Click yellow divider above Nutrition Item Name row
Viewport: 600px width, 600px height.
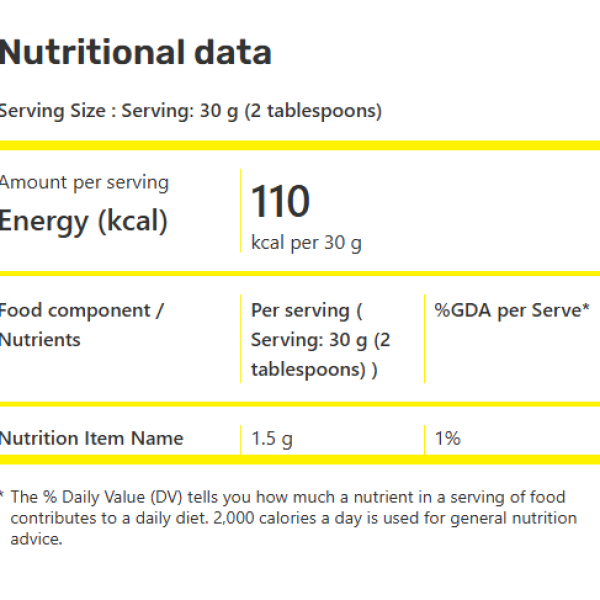[x=300, y=405]
